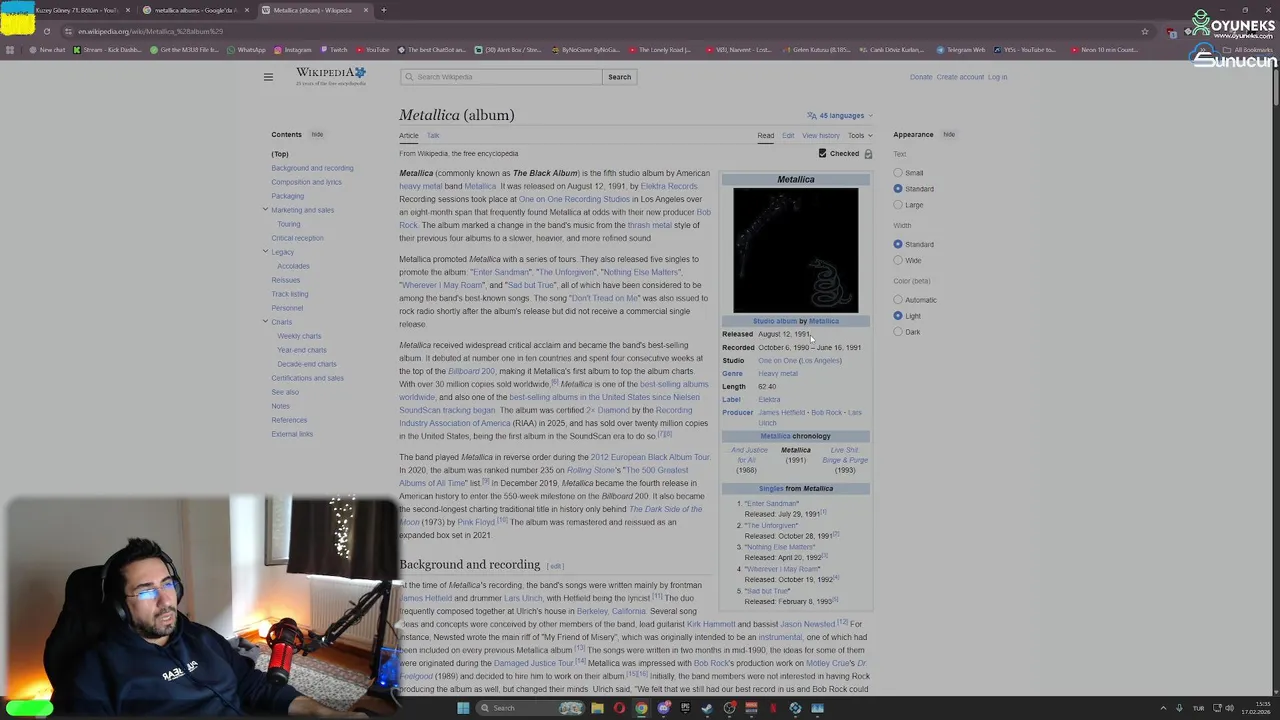Open the Heavy metal genre link in infobox
Image resolution: width=1280 pixels, height=720 pixels.
[778, 373]
